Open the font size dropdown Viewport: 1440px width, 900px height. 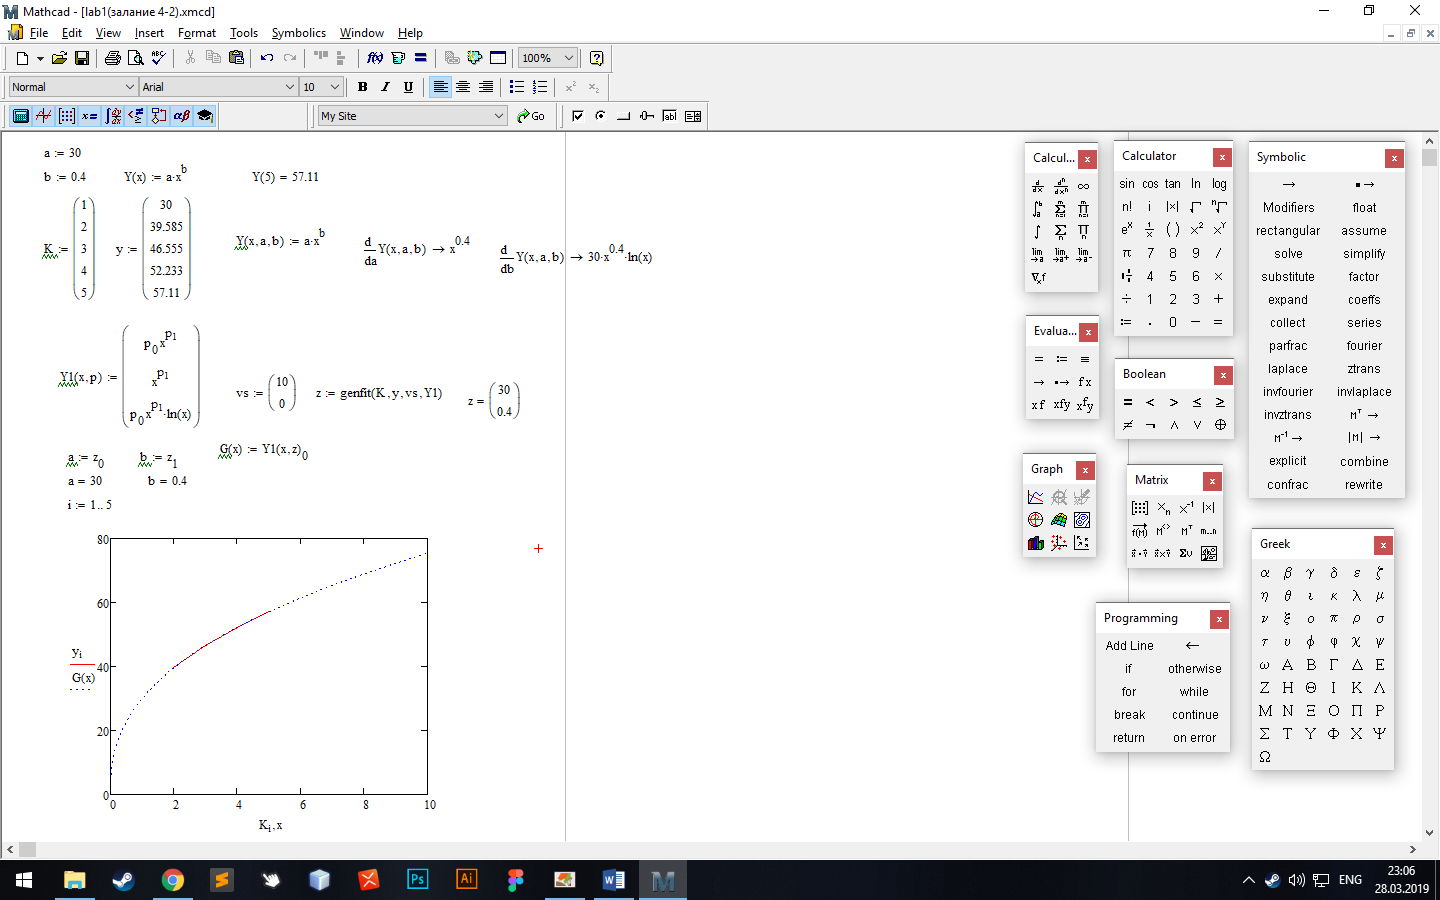coord(335,87)
